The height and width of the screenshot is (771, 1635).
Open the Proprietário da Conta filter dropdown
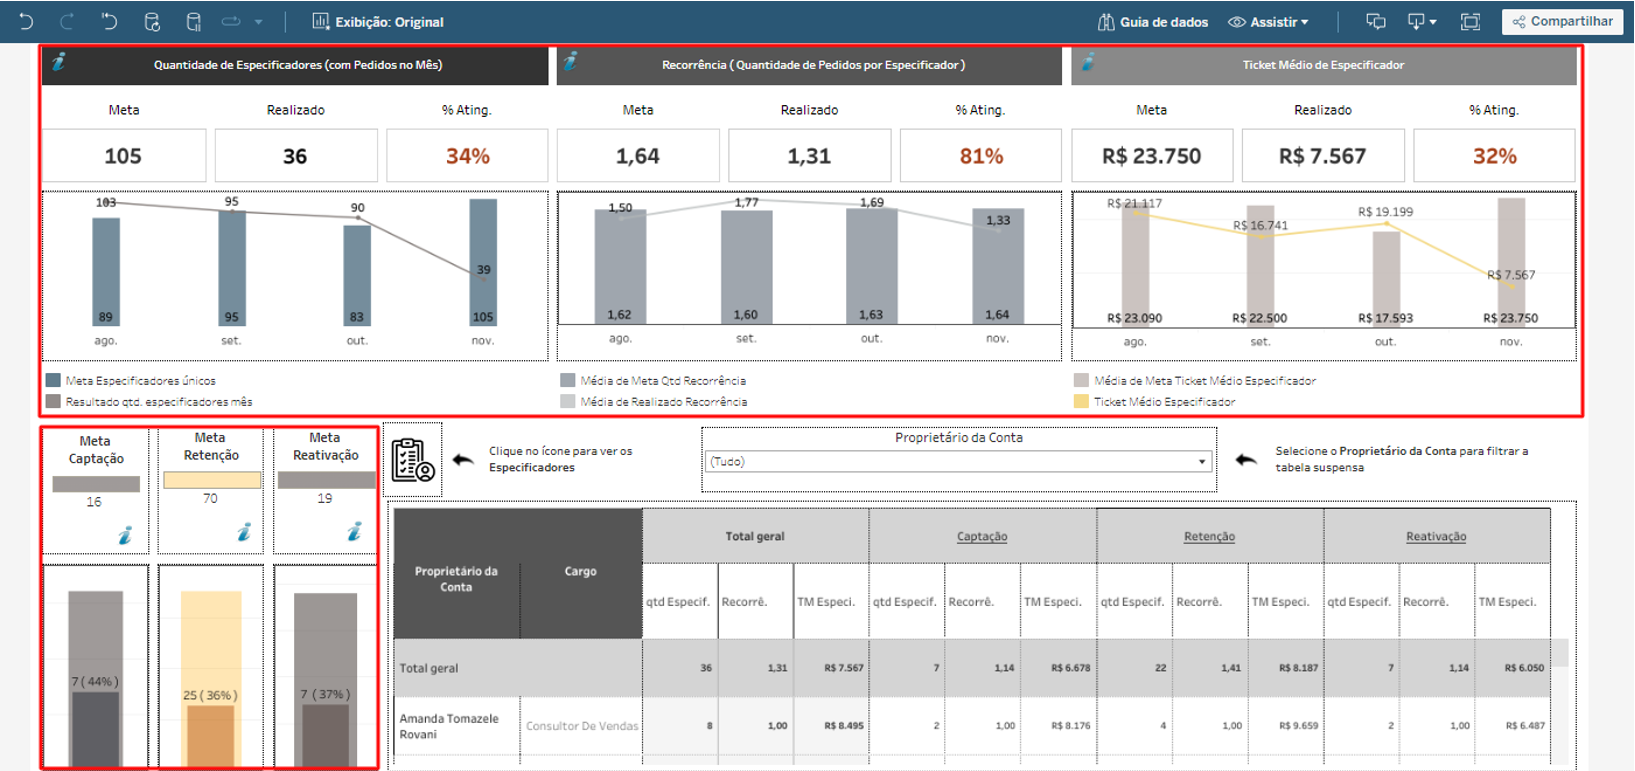tap(957, 461)
